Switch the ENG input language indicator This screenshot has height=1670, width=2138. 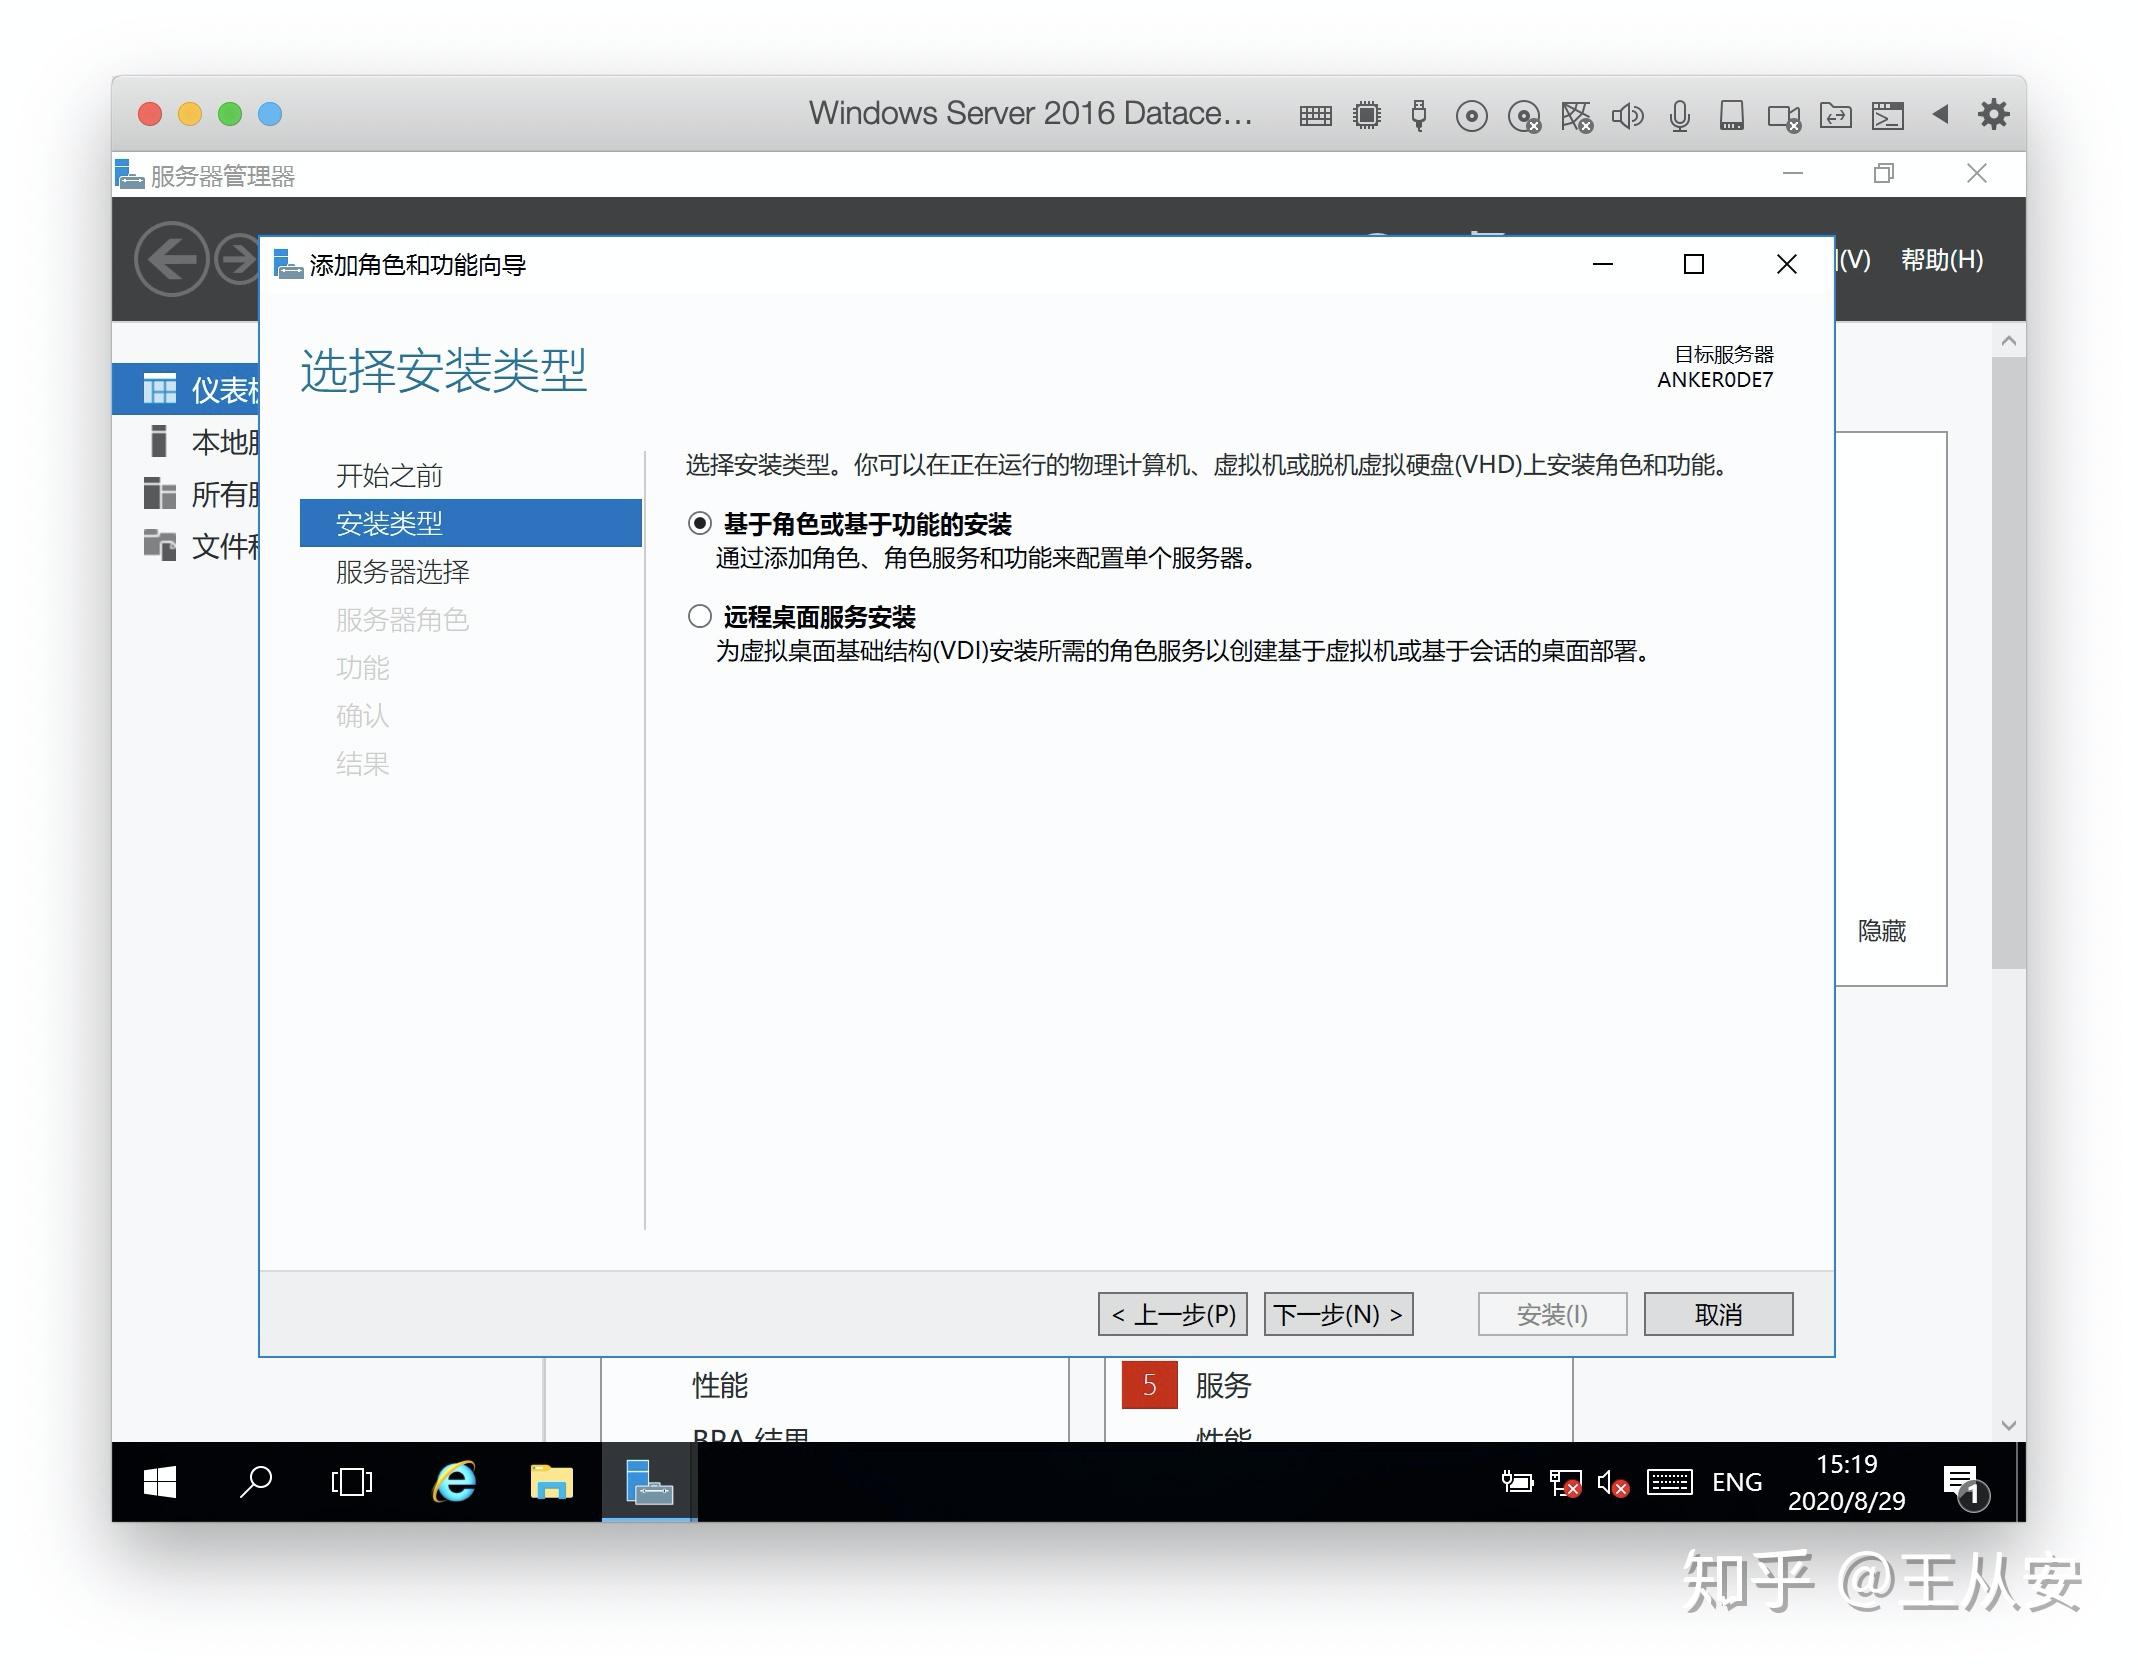[x=1737, y=1482]
